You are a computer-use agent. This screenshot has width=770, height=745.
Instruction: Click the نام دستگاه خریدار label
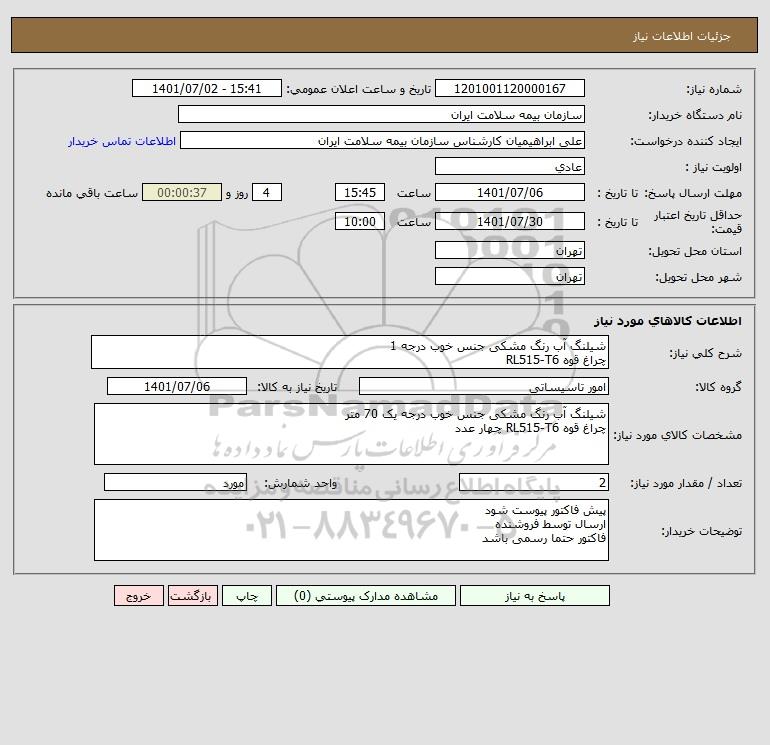coord(695,115)
